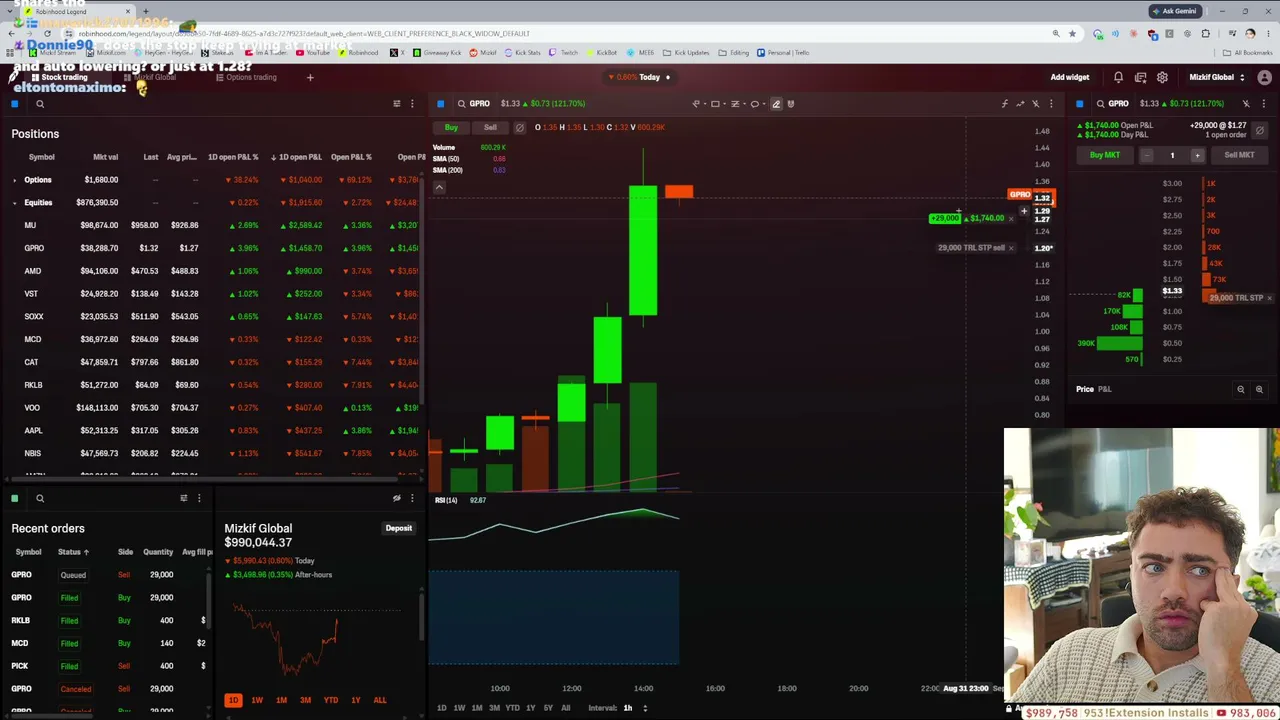Select the chart 5Y range button
The image size is (1280, 720).
[548, 708]
